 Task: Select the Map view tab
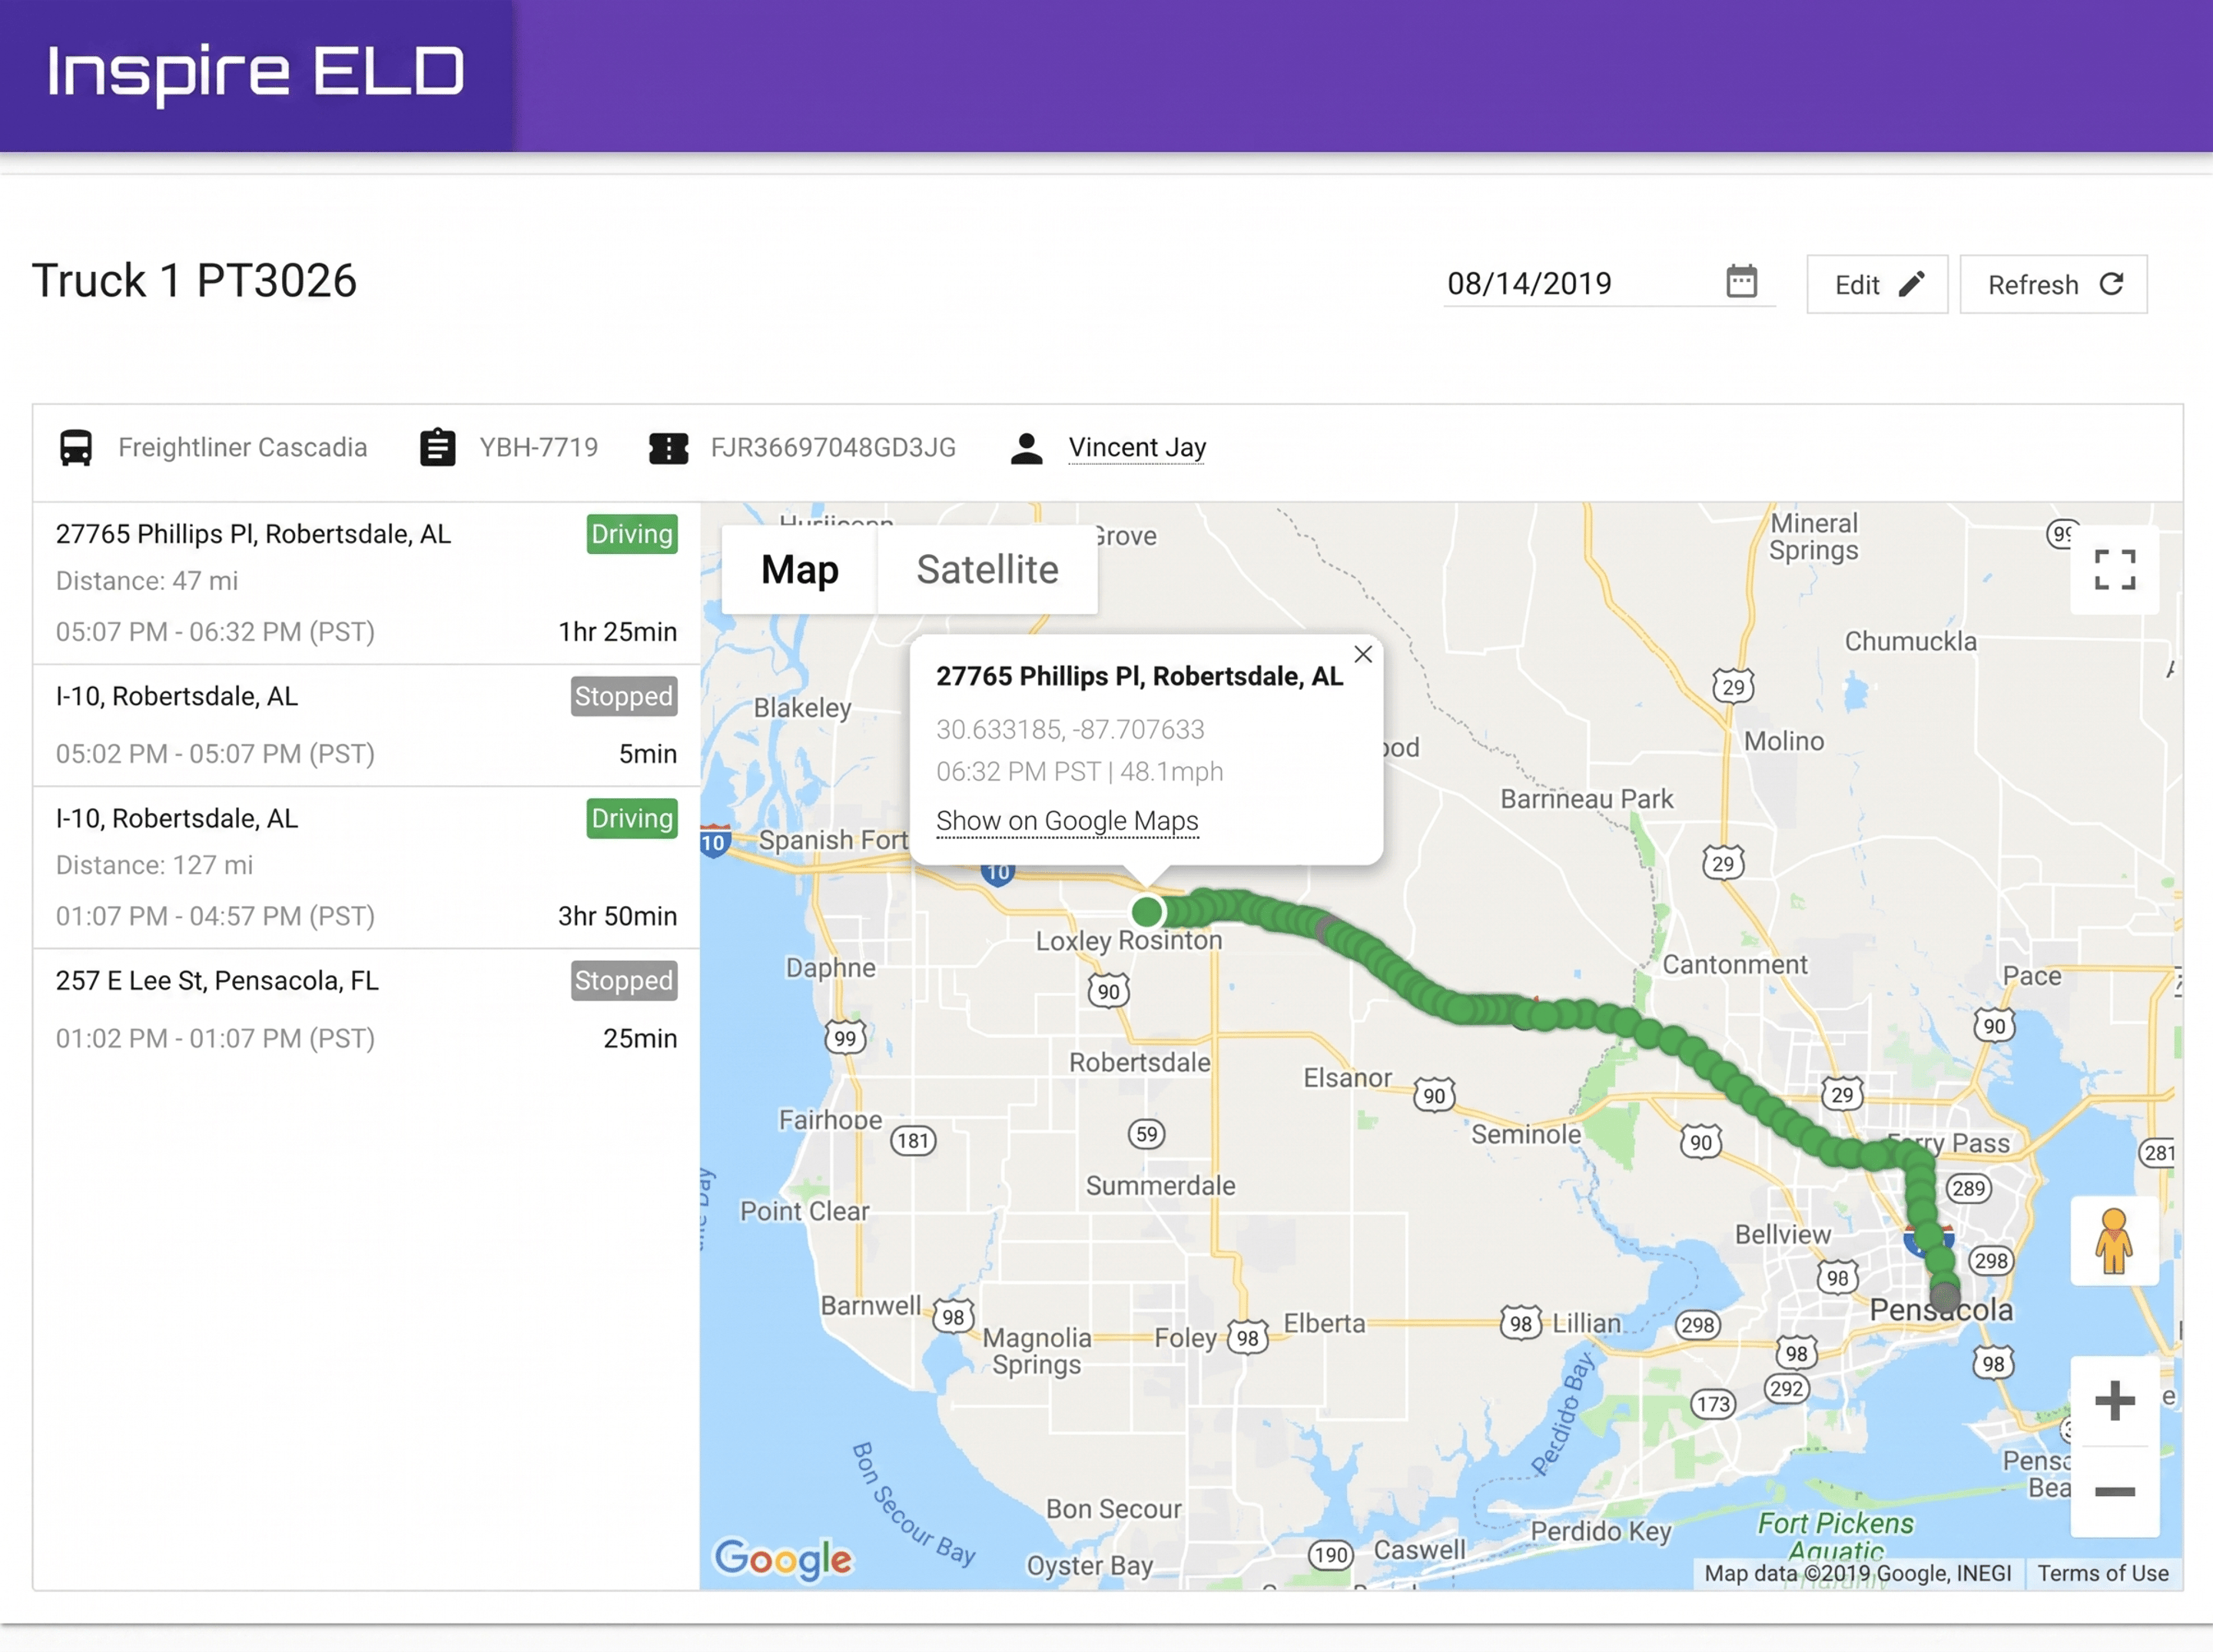(799, 570)
